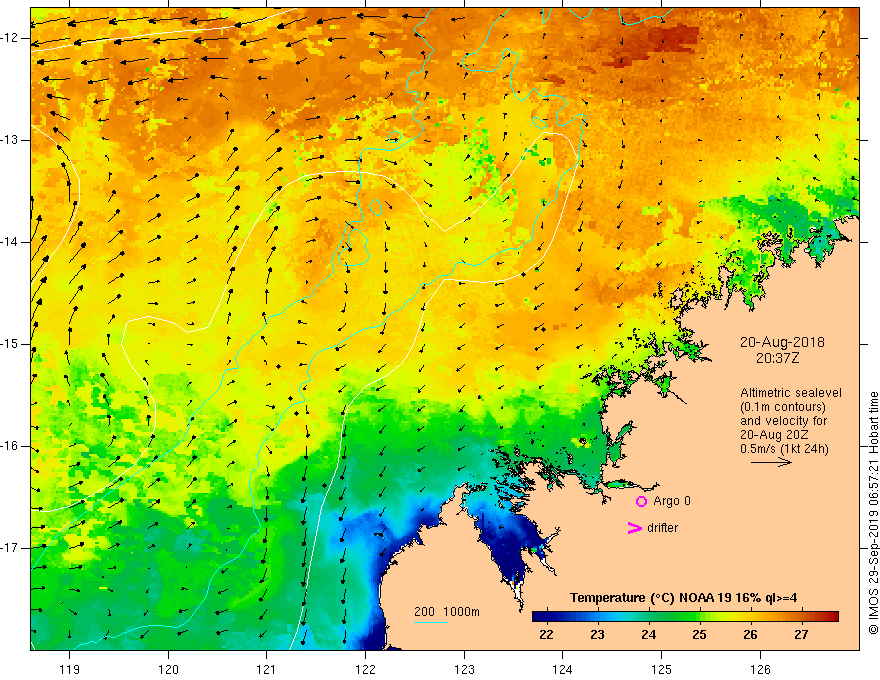Click longitude axis label 121

(266, 669)
